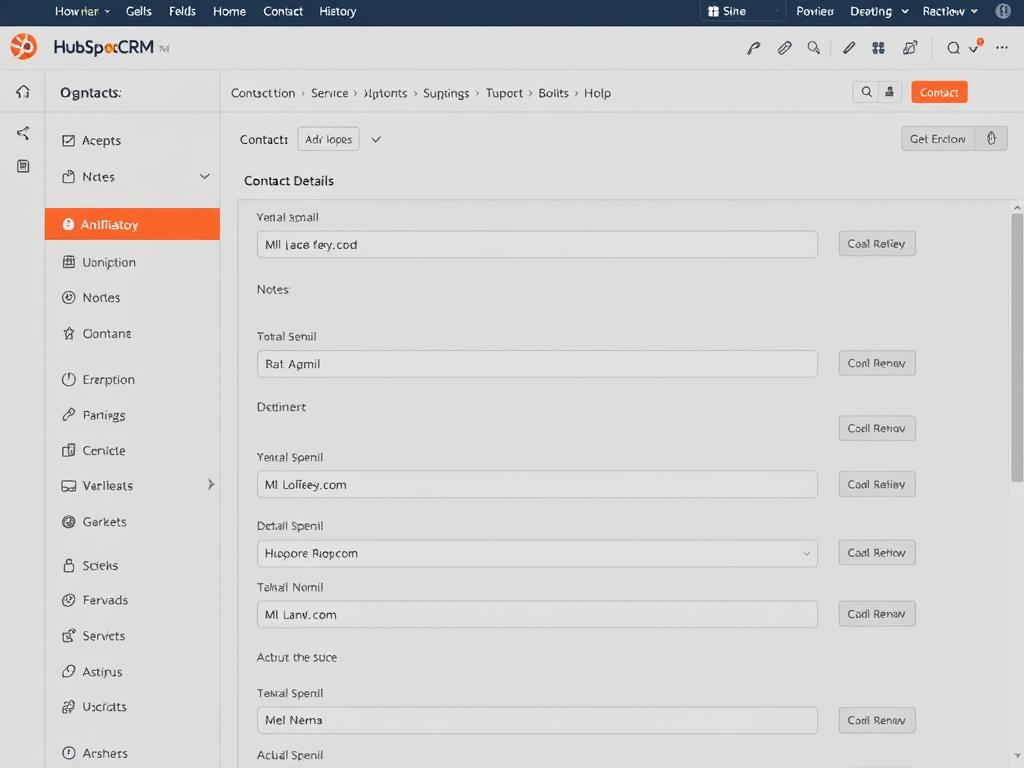
Task: Click the magnifier icon in the top toolbar
Action: [x=814, y=47]
